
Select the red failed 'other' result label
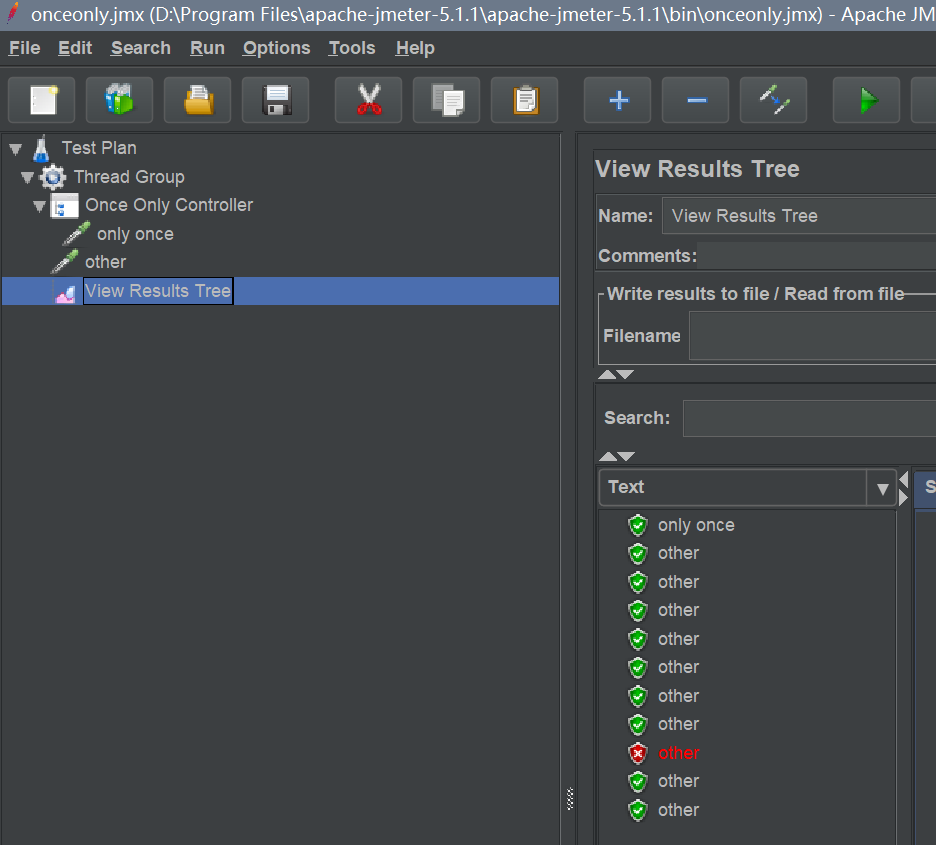coord(679,753)
